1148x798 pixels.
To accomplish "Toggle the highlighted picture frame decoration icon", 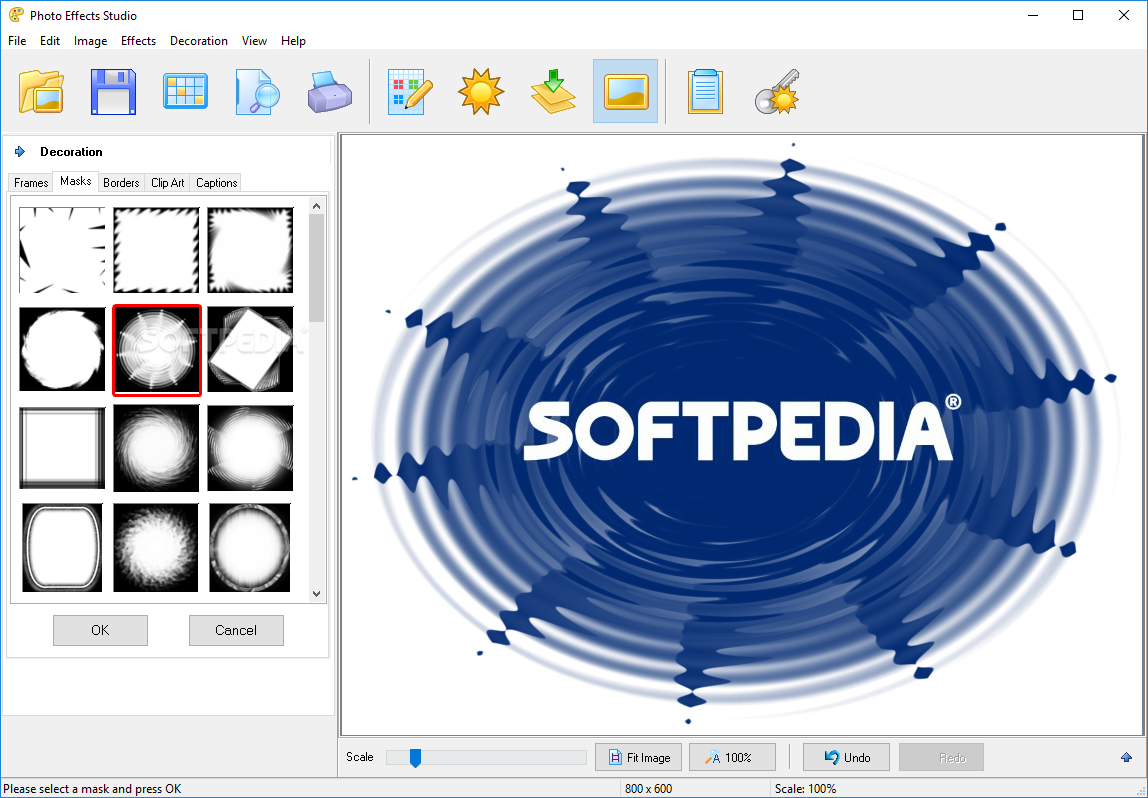I will 625,92.
